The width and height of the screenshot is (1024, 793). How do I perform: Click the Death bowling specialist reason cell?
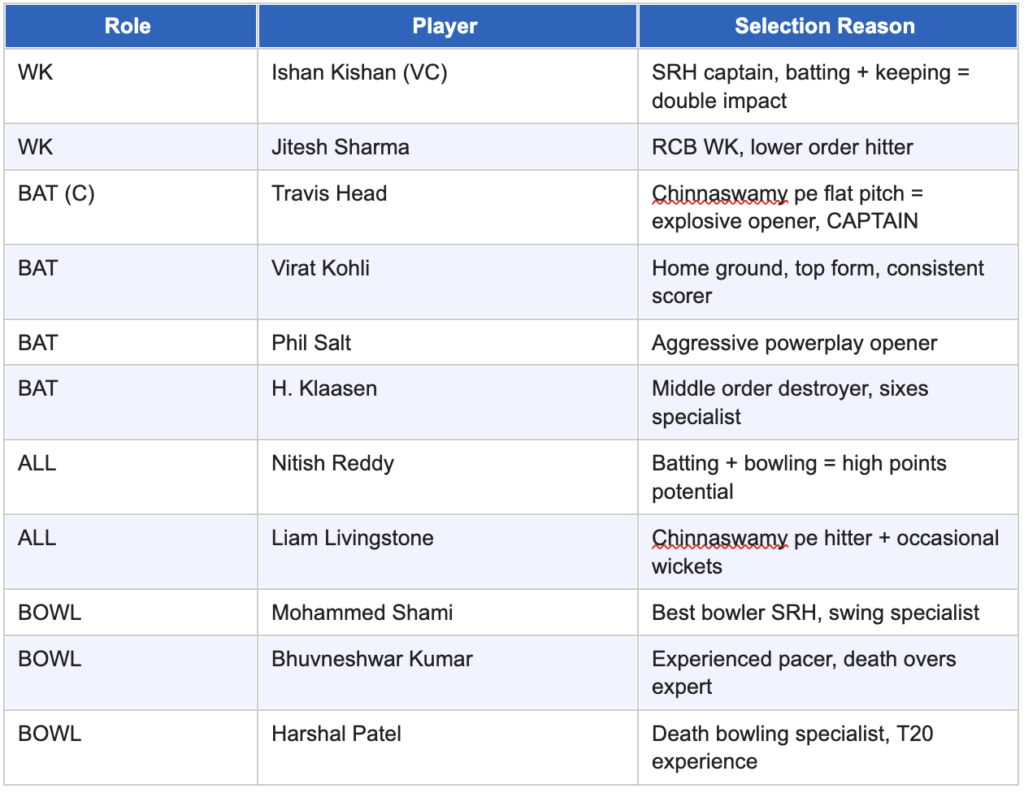(x=827, y=747)
